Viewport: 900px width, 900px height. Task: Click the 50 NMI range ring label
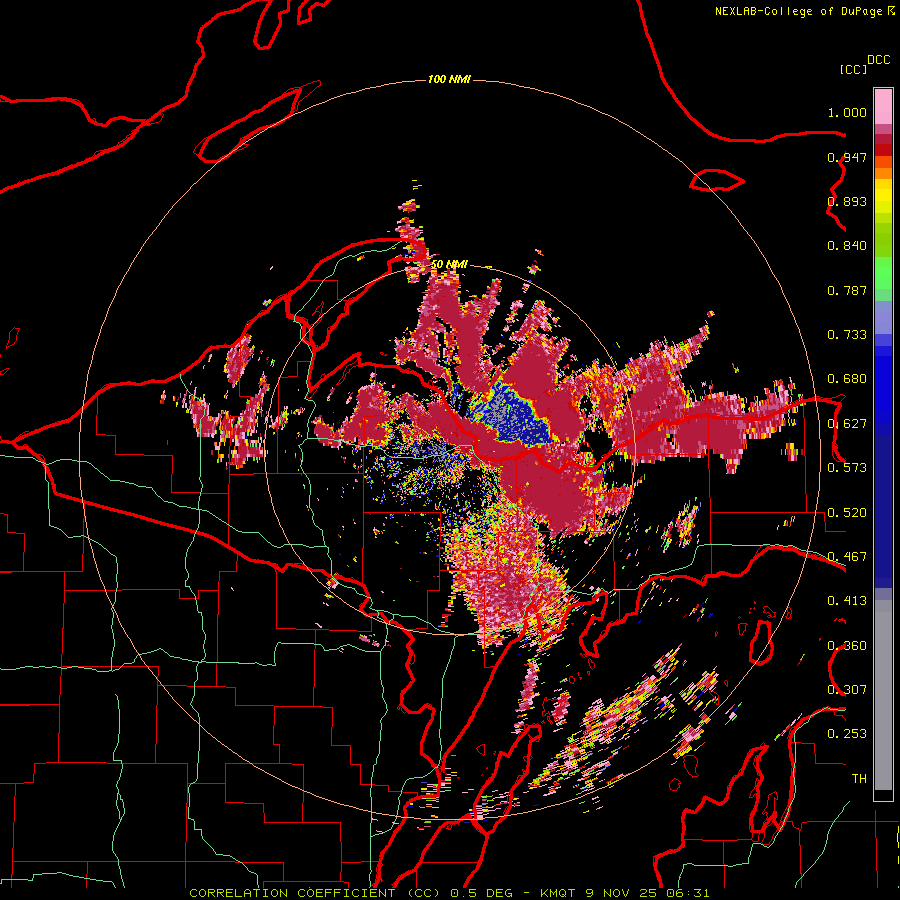point(449,265)
